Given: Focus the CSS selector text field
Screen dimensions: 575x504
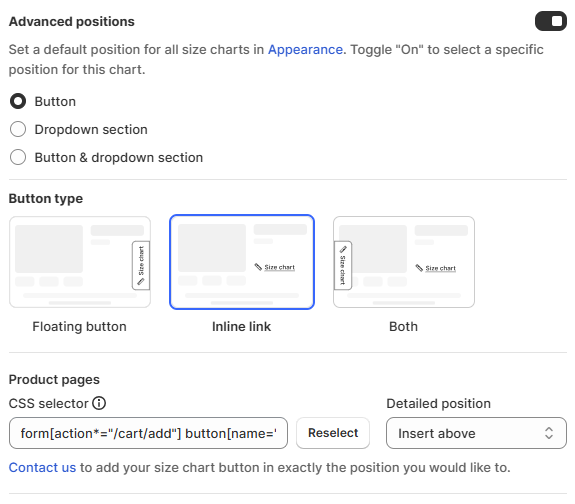Looking at the screenshot, I should pyautogui.click(x=148, y=433).
